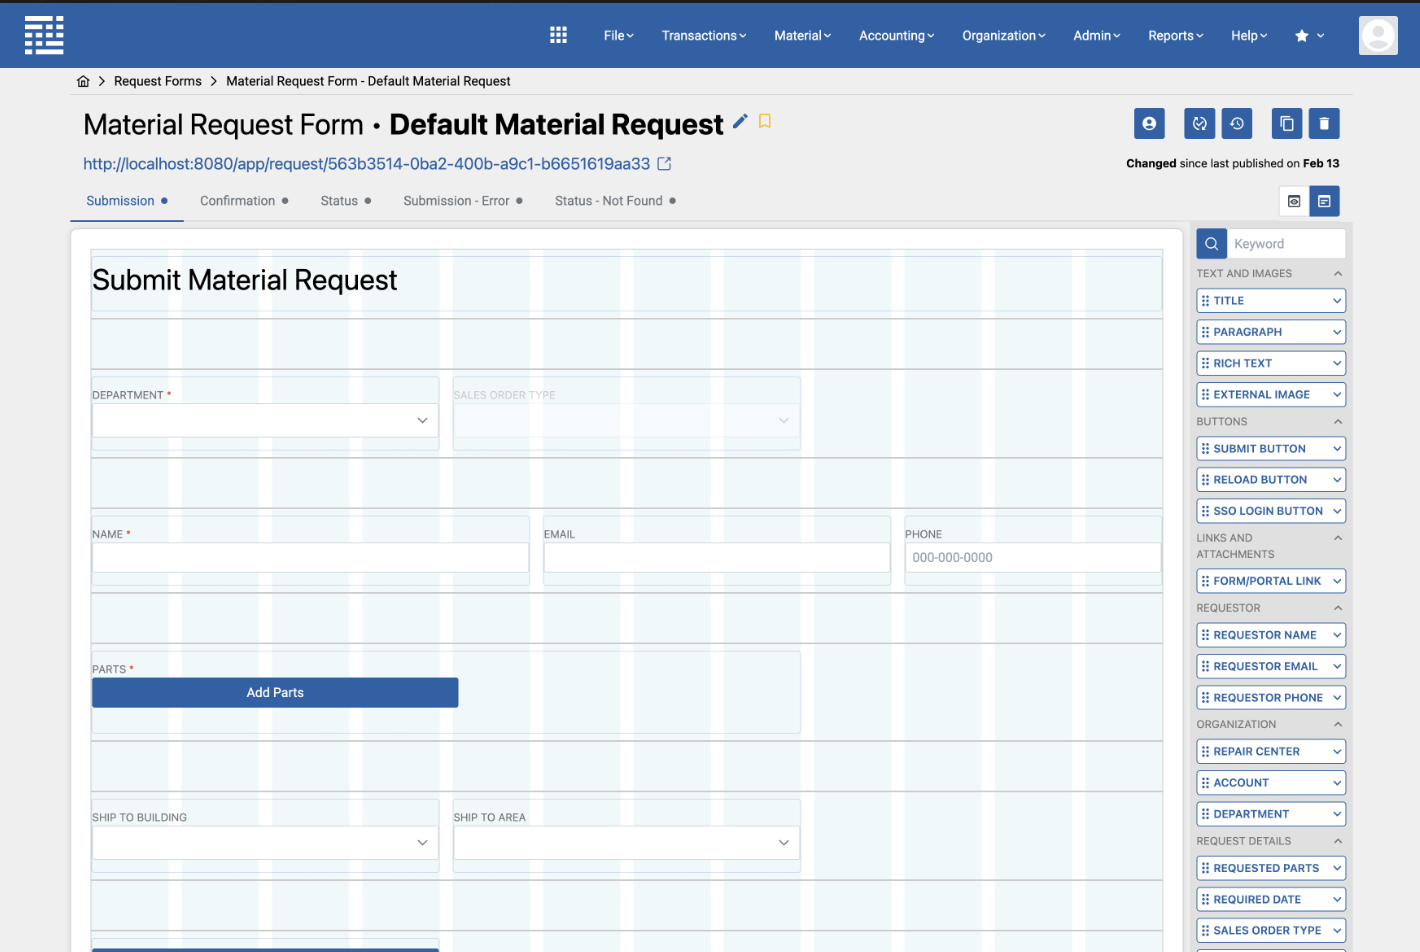This screenshot has height=952, width=1420.
Task: Click the duplicate form icon
Action: click(x=1286, y=123)
